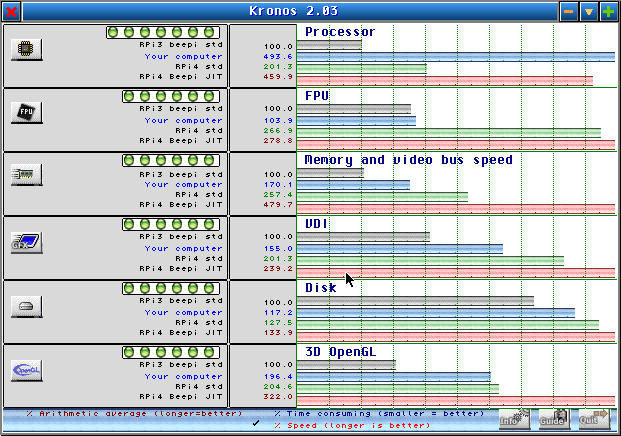Image resolution: width=621 pixels, height=436 pixels.
Task: Click VDI value 239.2
Action: [x=278, y=268]
